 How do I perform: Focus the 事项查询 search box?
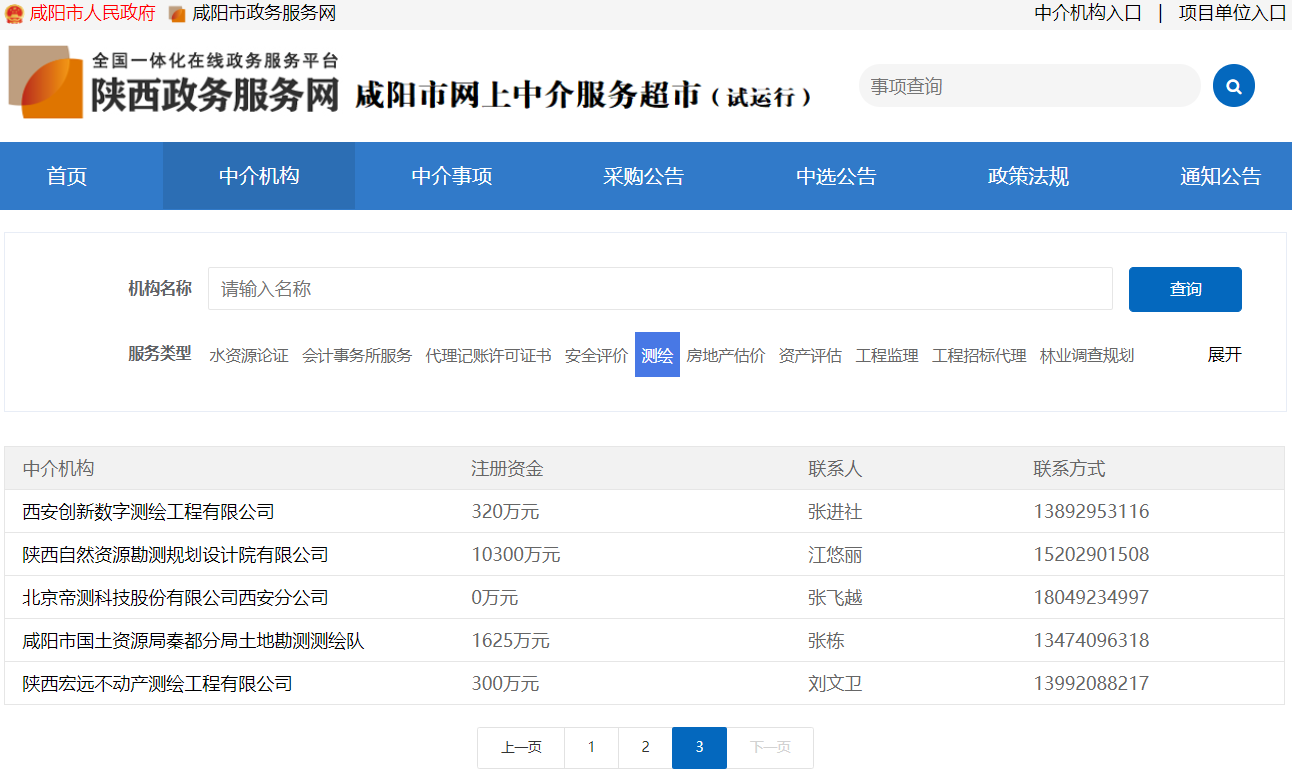click(1029, 86)
